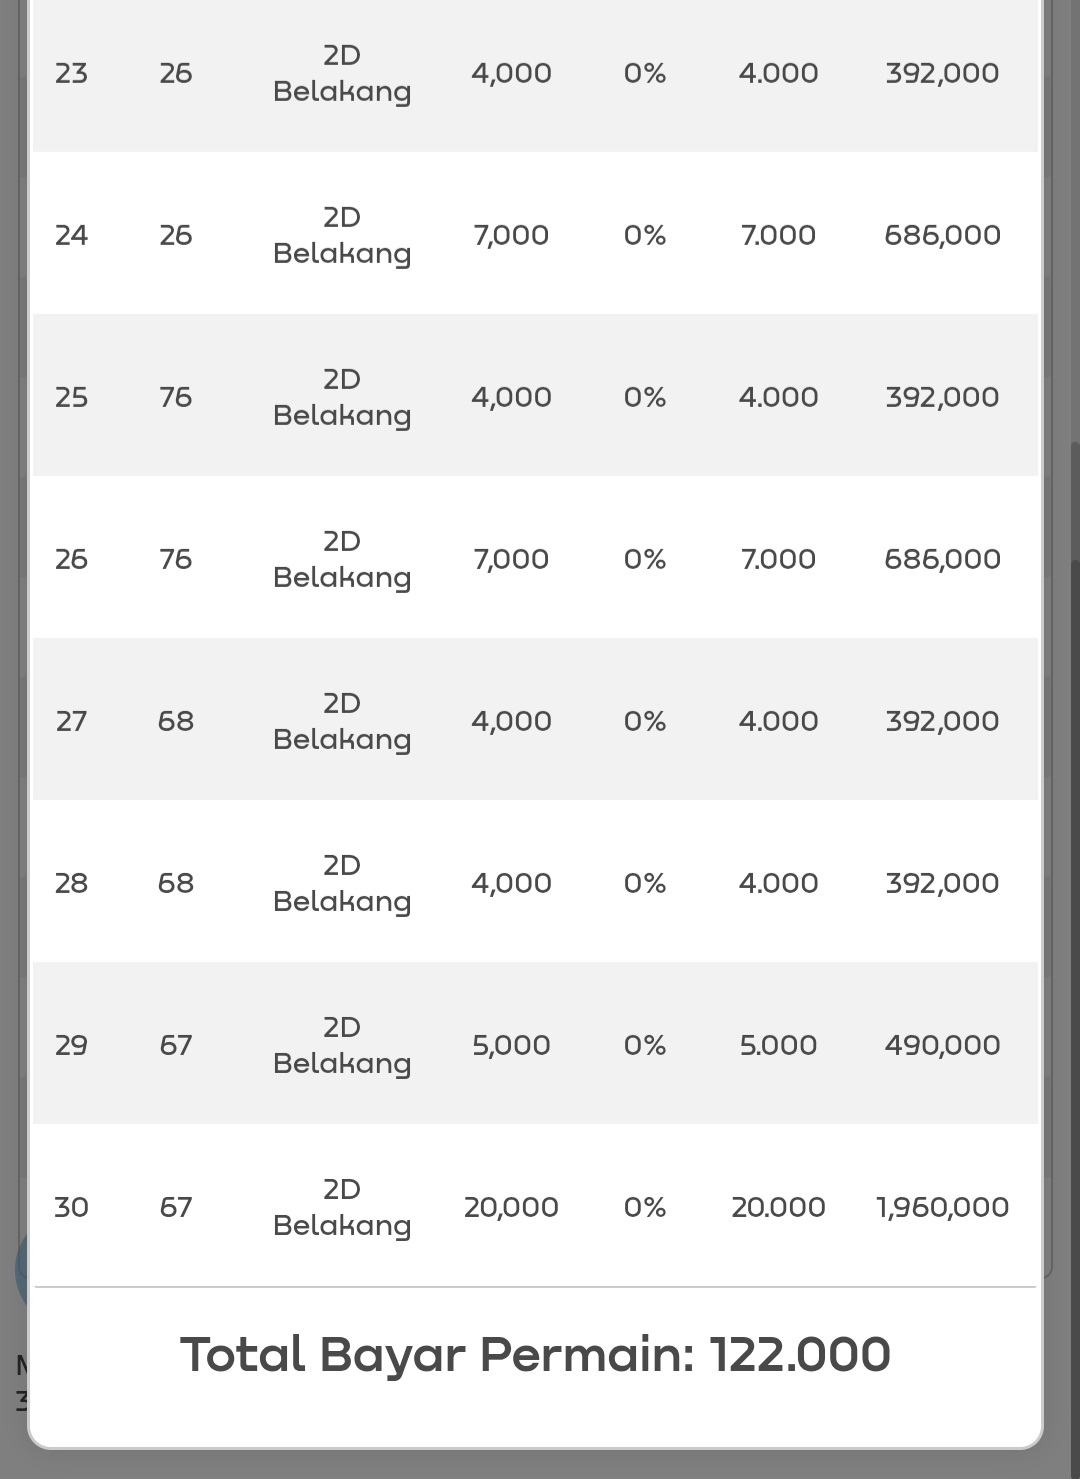Select the 392,000 amount in row 28
The height and width of the screenshot is (1479, 1080).
click(x=942, y=883)
